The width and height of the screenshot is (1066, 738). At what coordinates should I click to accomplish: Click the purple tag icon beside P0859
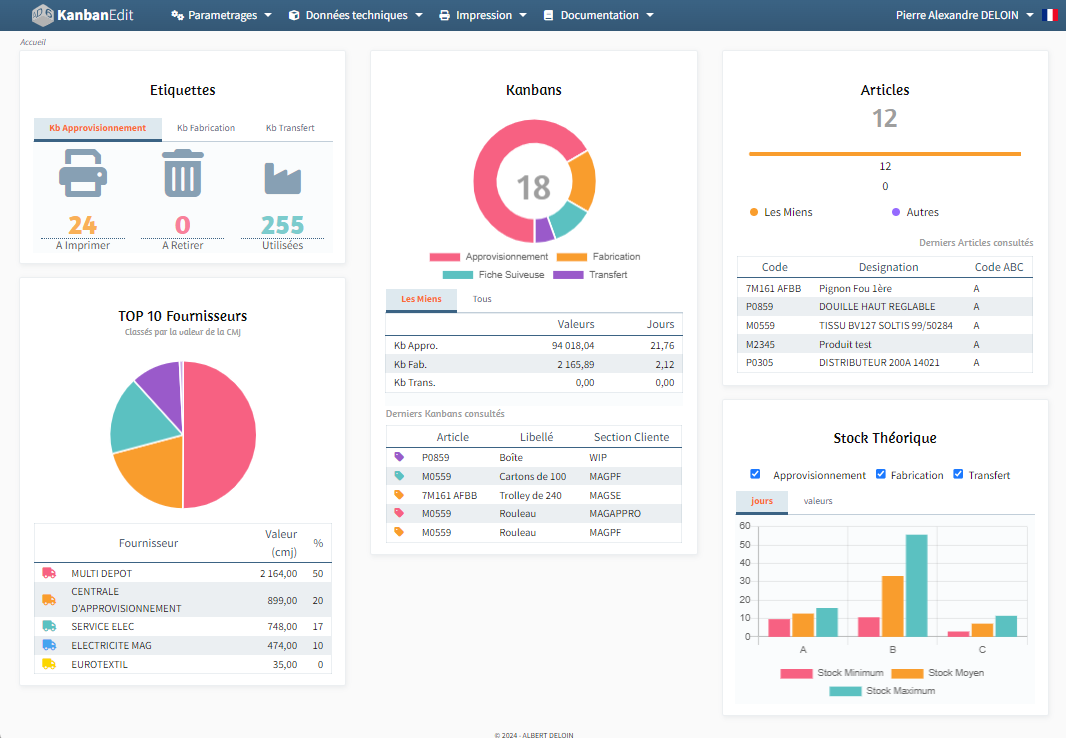(x=400, y=457)
